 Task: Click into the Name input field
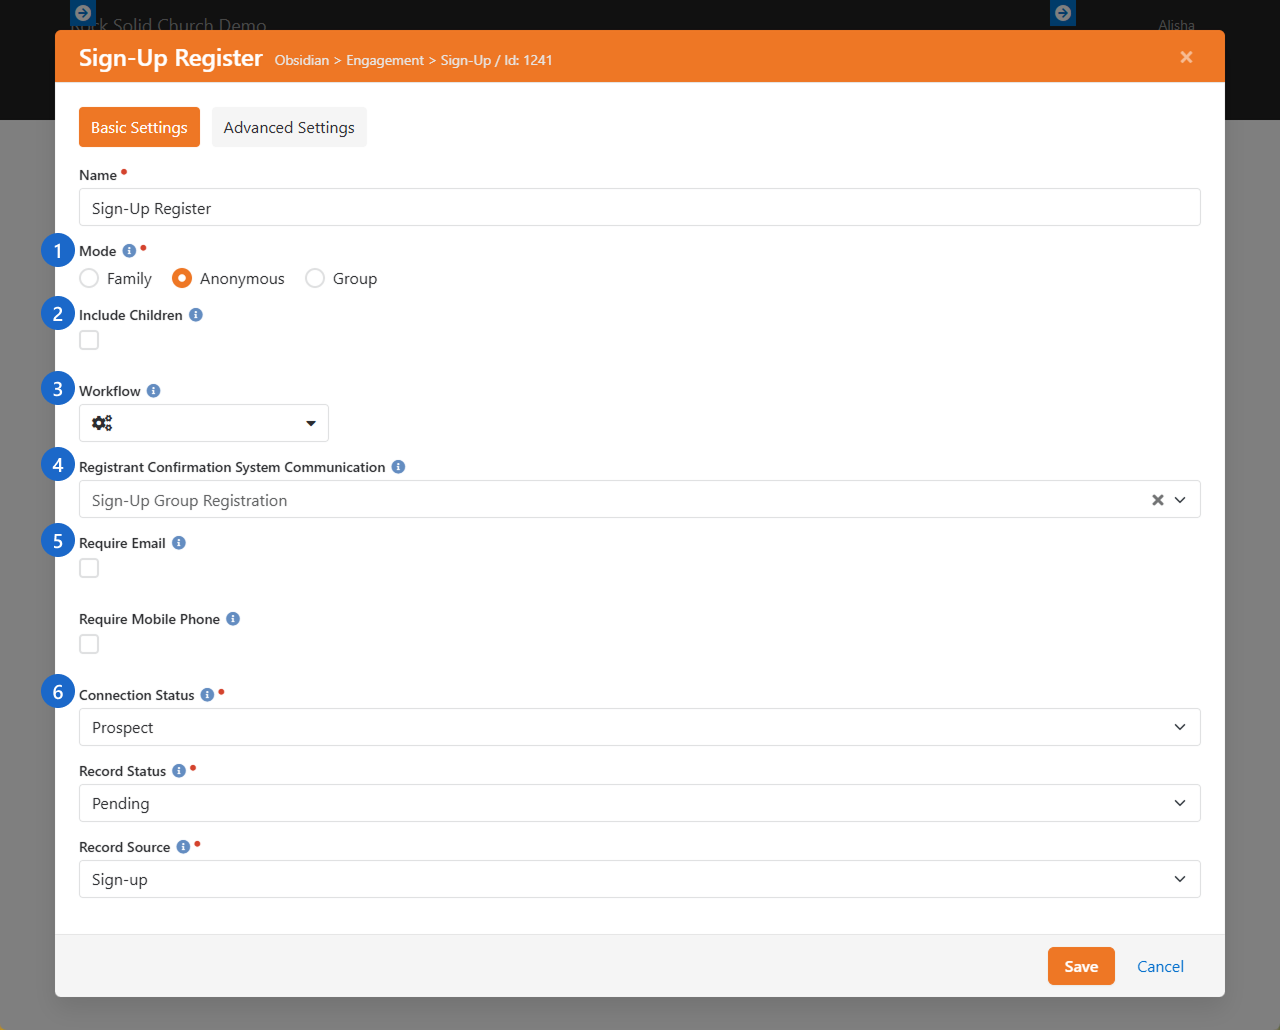tap(640, 207)
